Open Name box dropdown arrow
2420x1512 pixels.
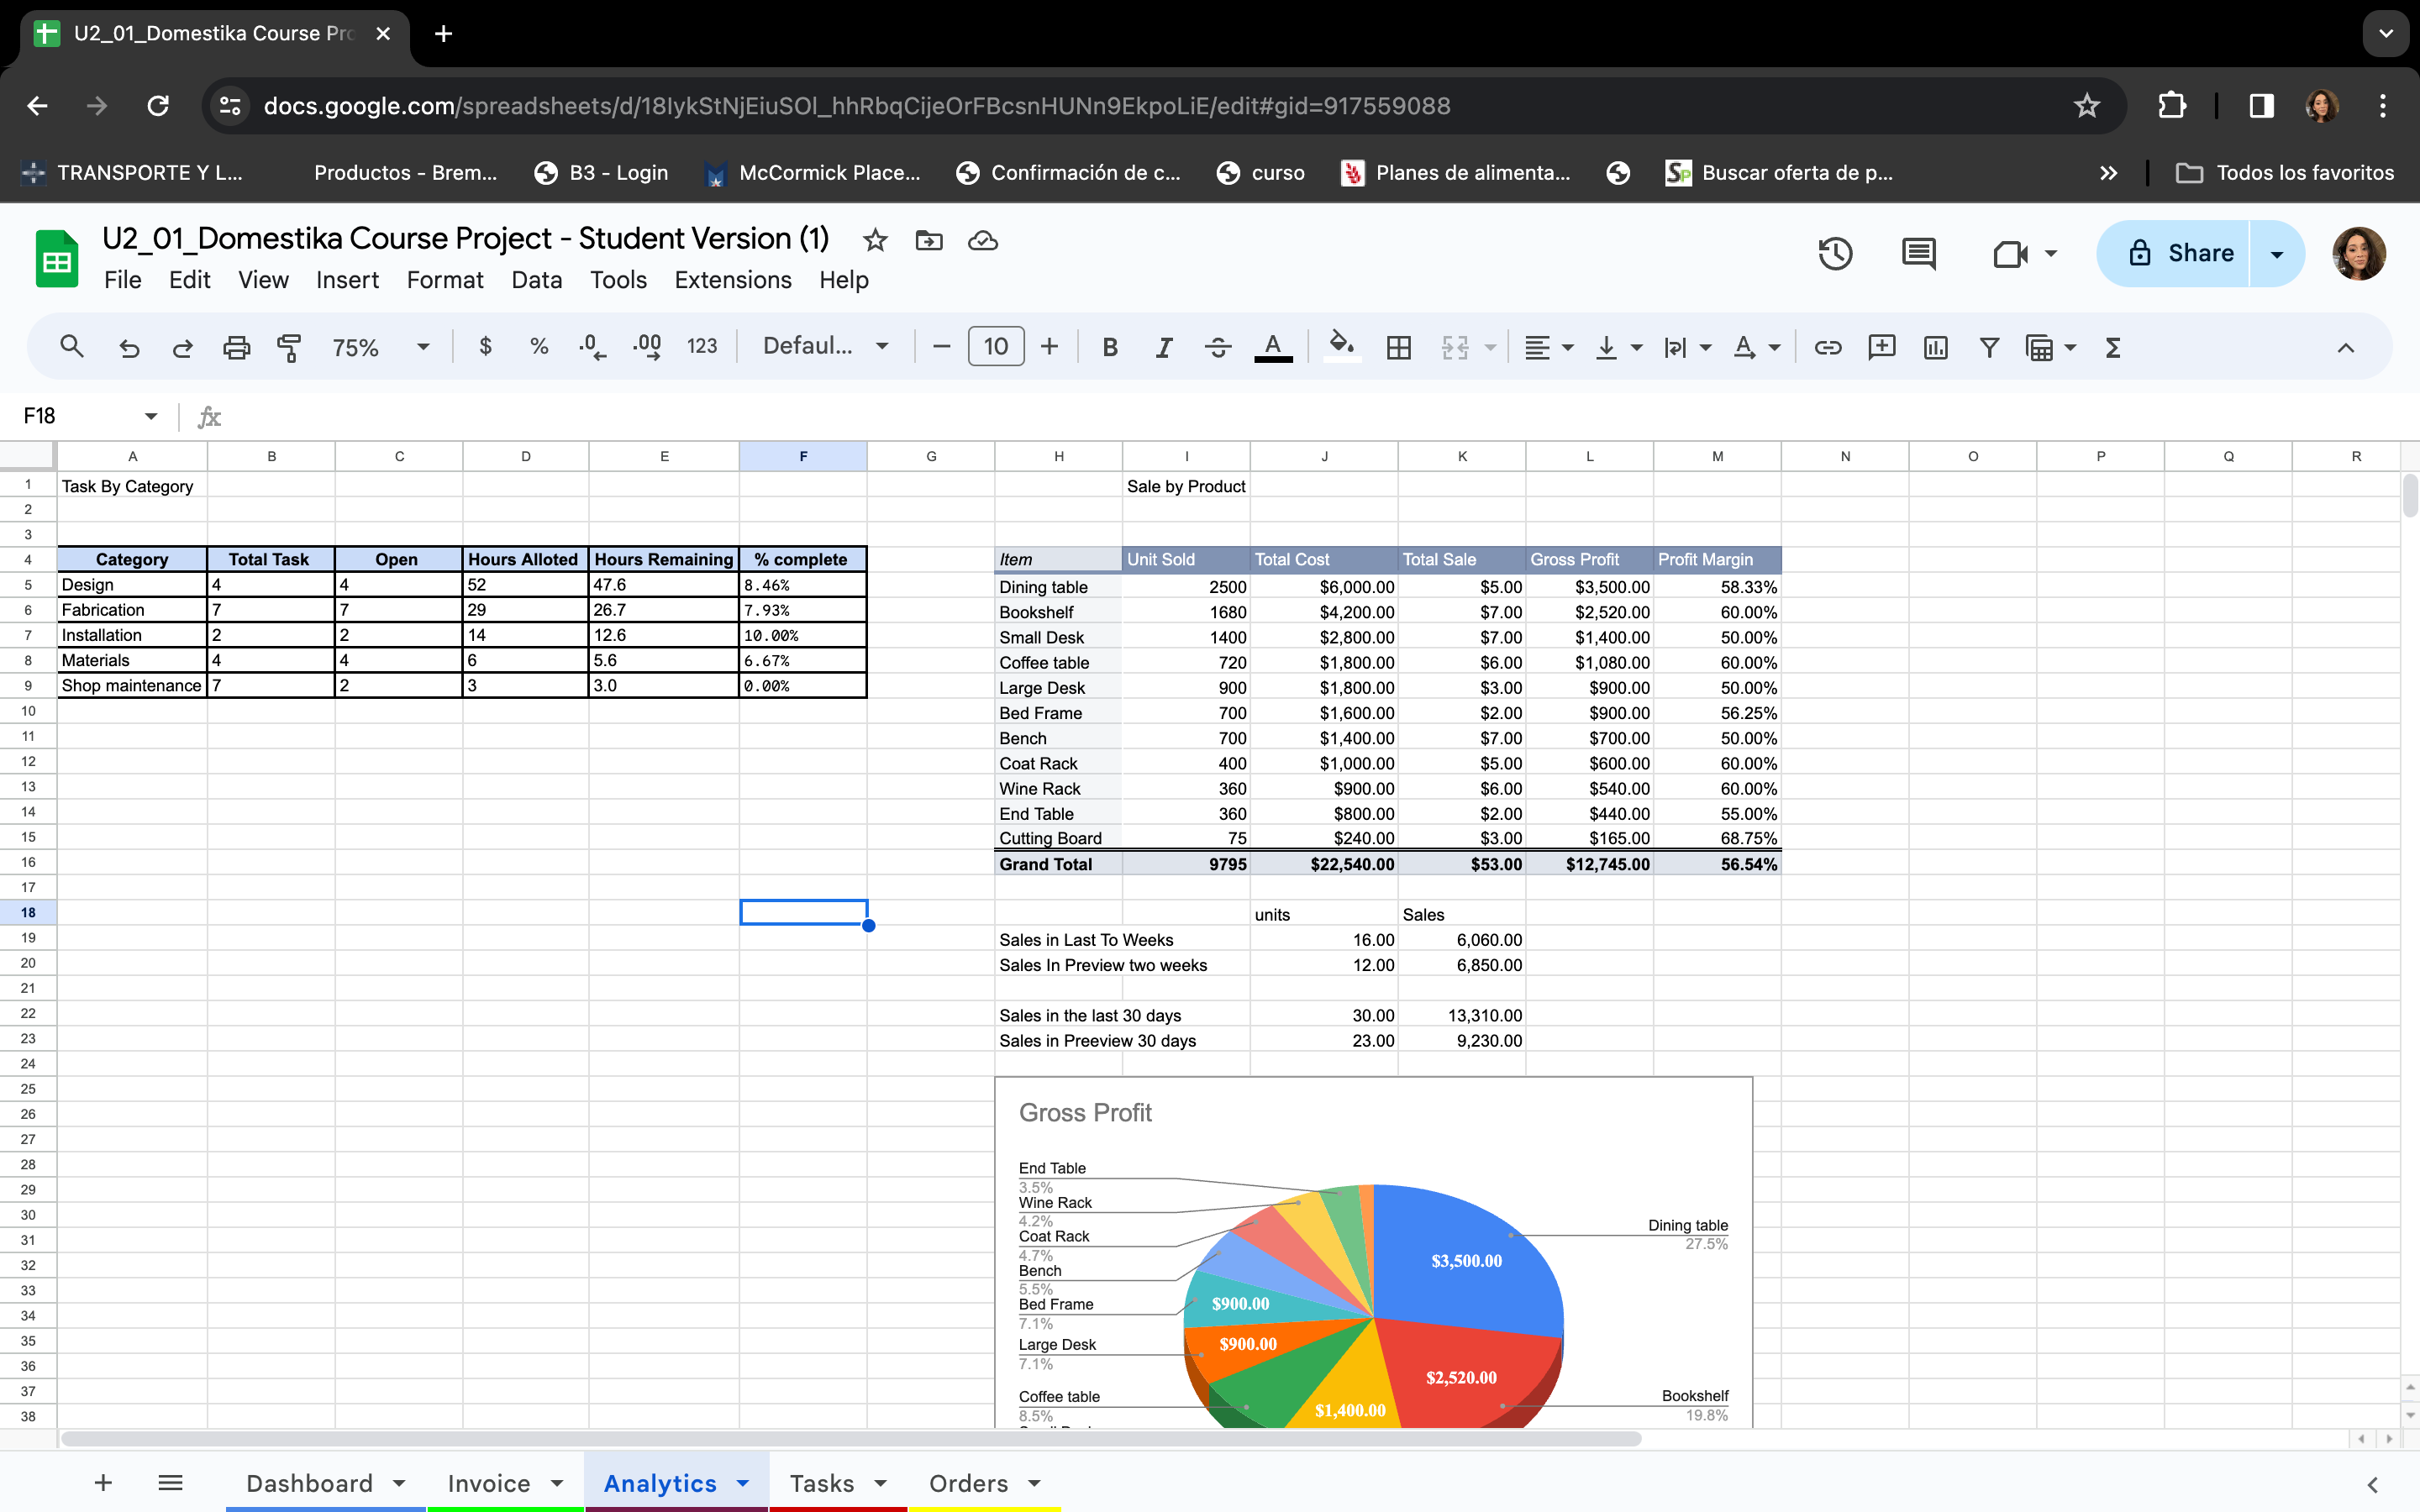pos(151,416)
